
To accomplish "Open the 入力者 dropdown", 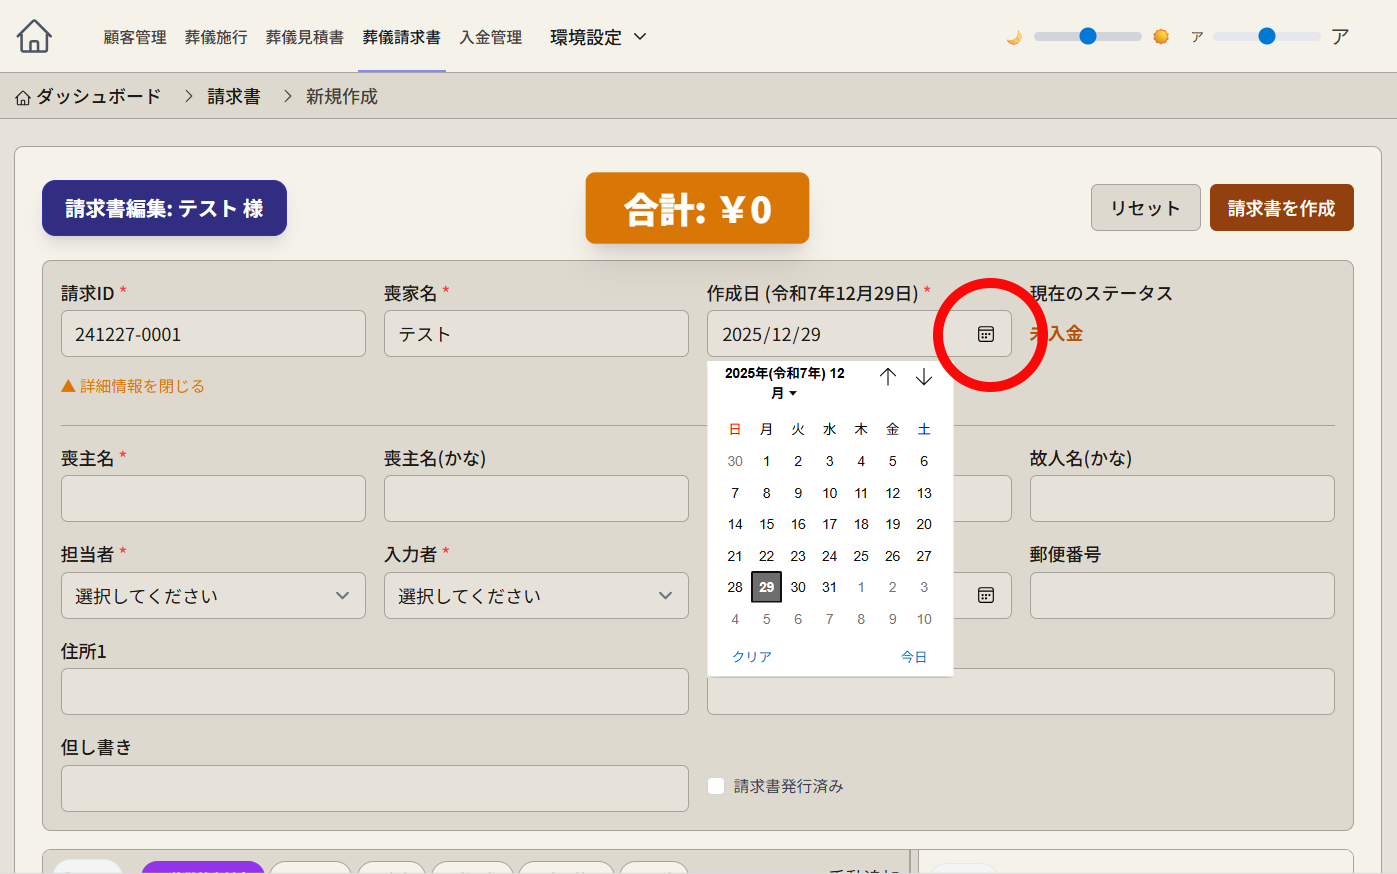I will pyautogui.click(x=536, y=596).
